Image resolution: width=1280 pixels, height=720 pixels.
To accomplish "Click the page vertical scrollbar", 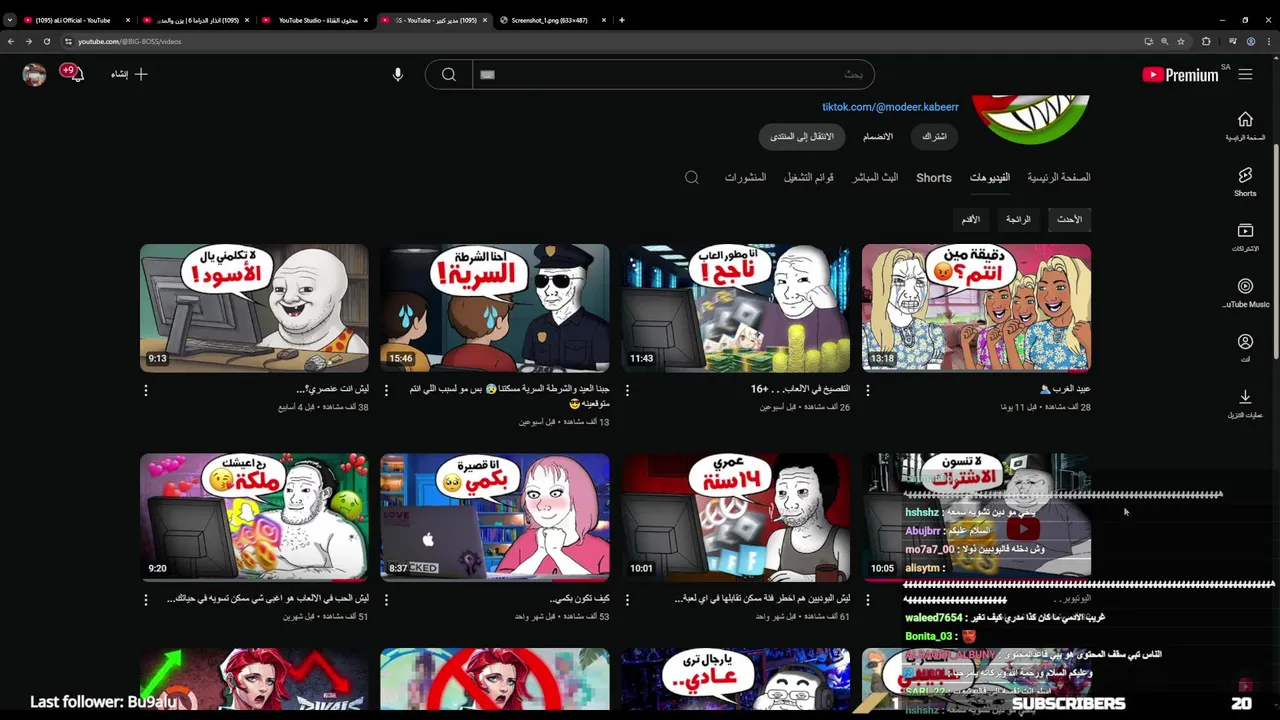I will click(1275, 250).
